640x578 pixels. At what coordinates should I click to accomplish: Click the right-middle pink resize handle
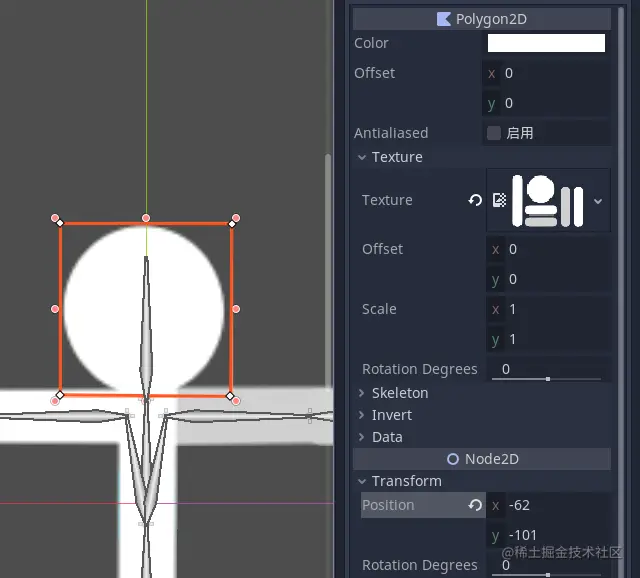[236, 309]
